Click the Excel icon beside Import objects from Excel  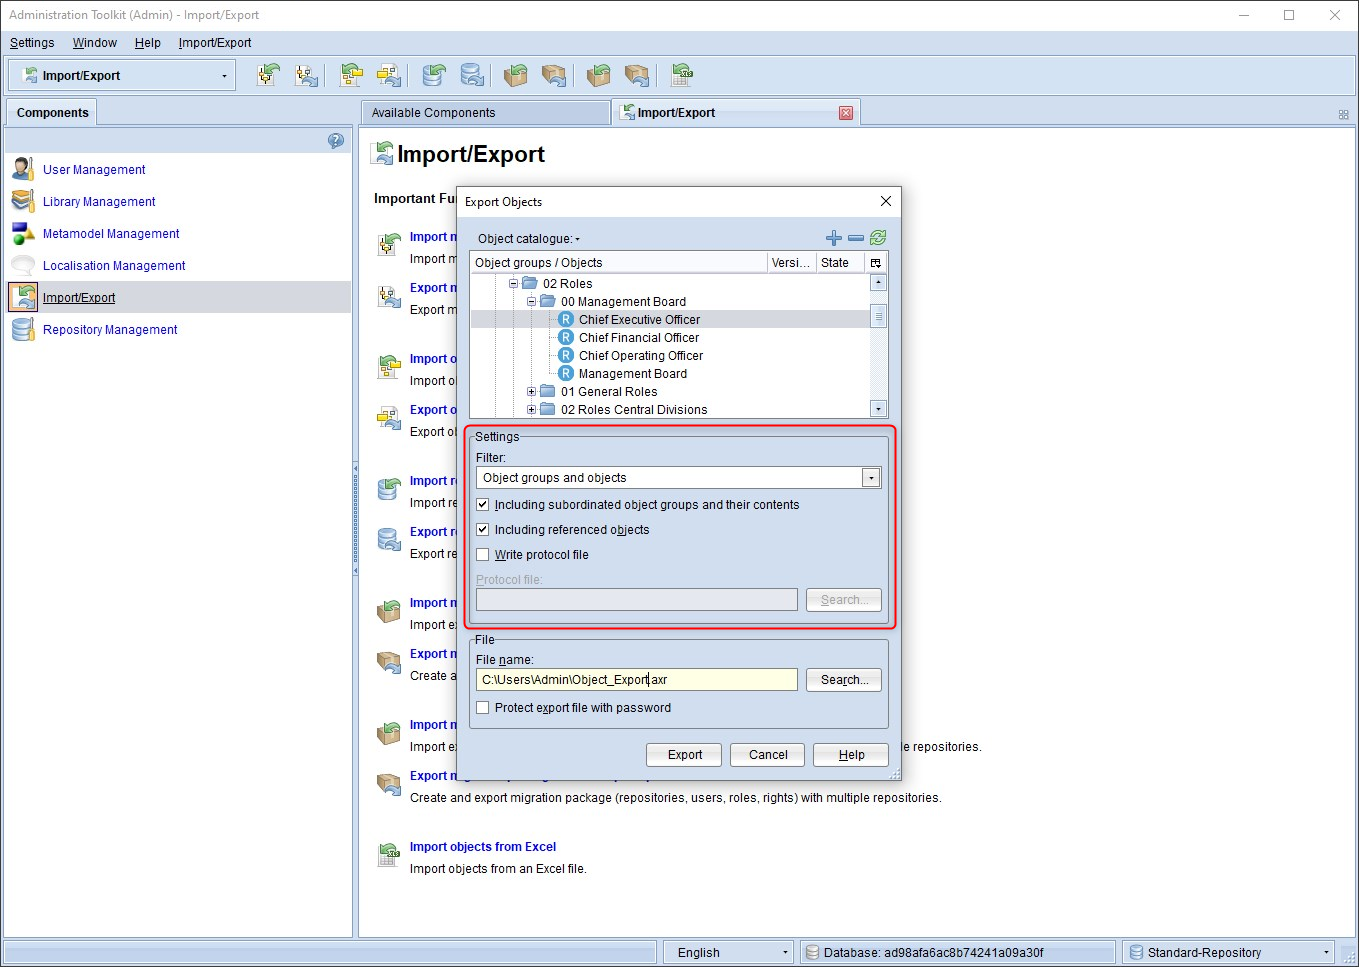tap(389, 856)
